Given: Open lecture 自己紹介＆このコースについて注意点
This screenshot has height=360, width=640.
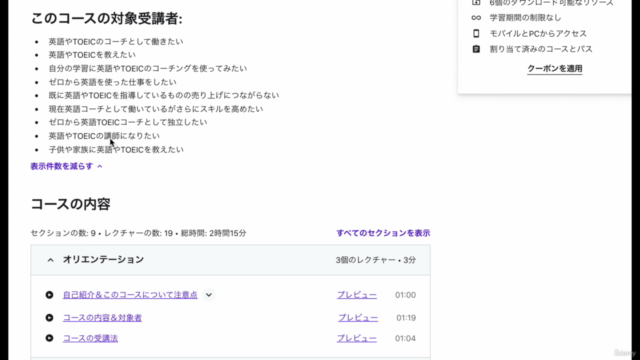Looking at the screenshot, I should pos(130,295).
